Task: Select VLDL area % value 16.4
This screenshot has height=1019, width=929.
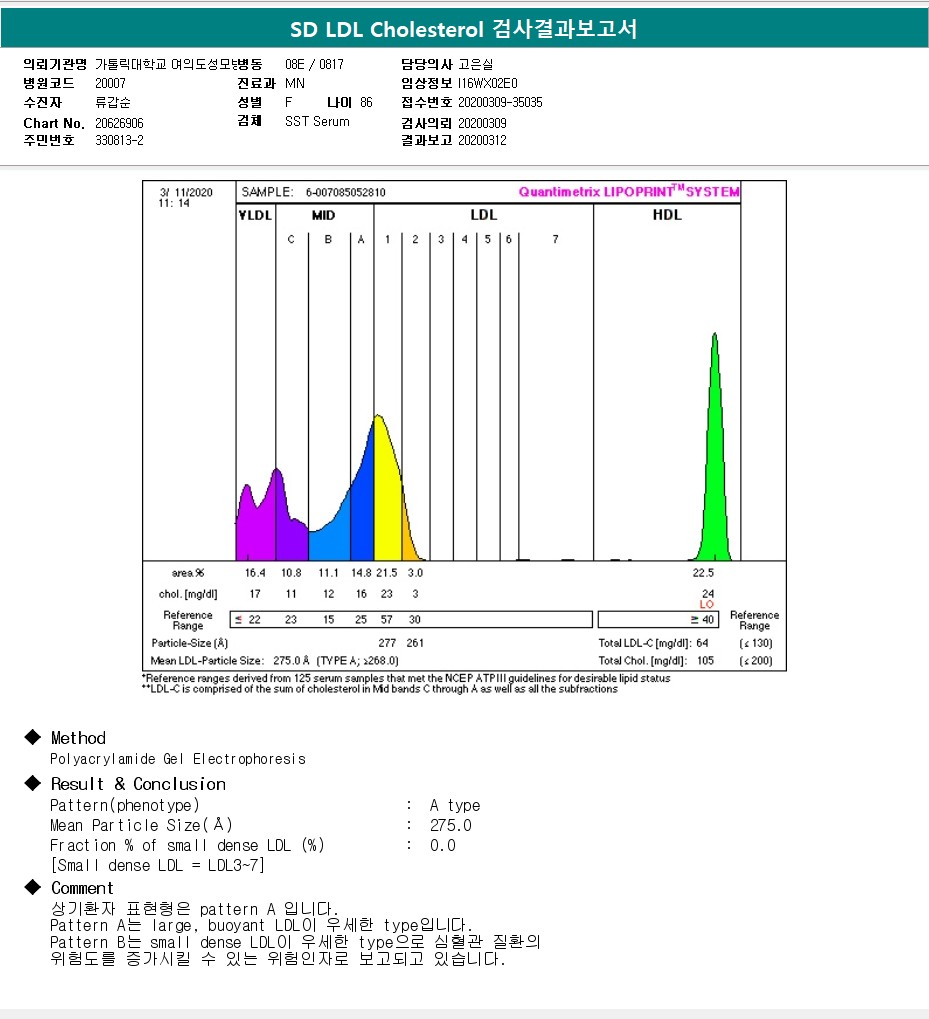Action: coord(255,573)
